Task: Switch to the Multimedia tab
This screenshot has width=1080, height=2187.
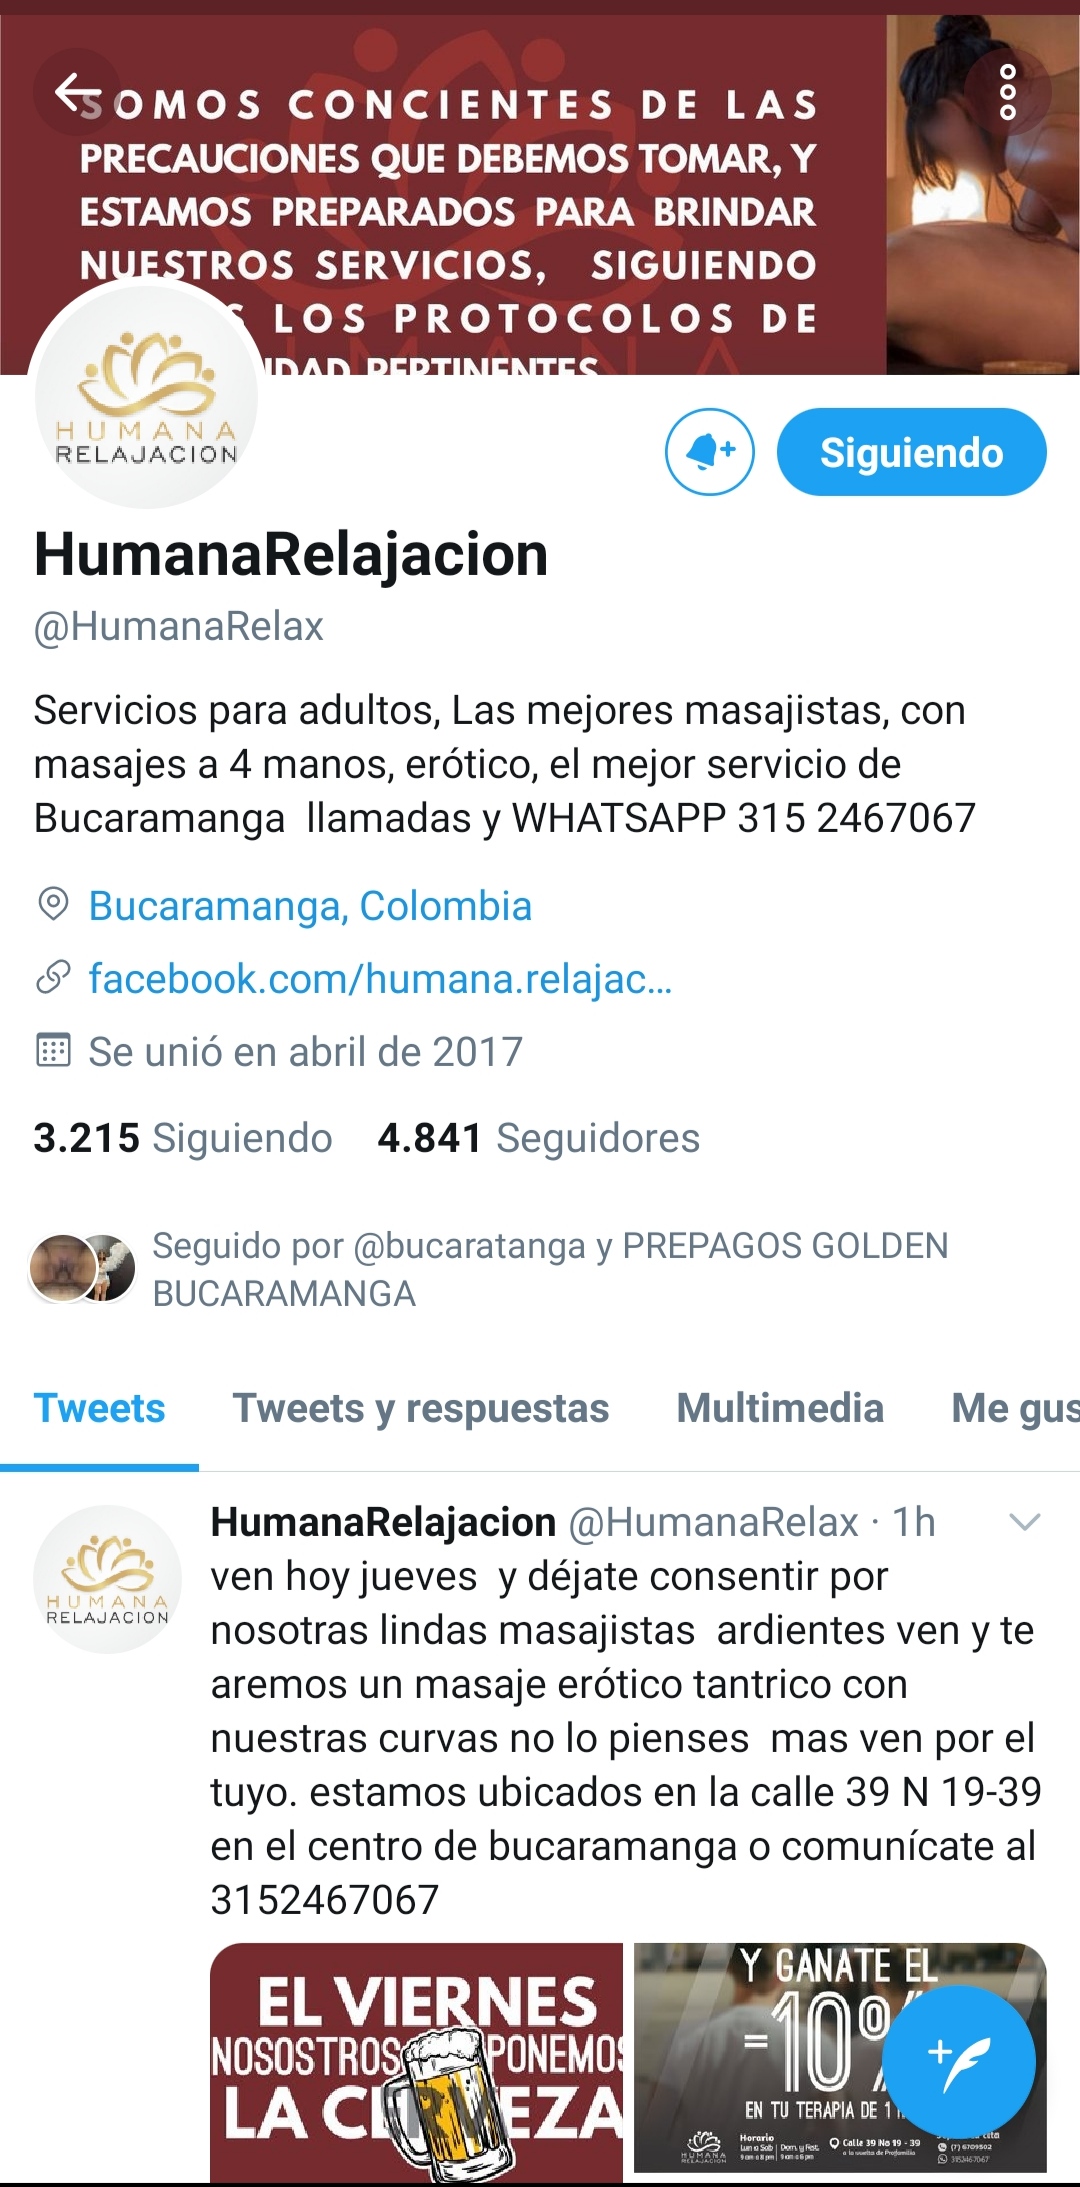Action: (x=780, y=1408)
